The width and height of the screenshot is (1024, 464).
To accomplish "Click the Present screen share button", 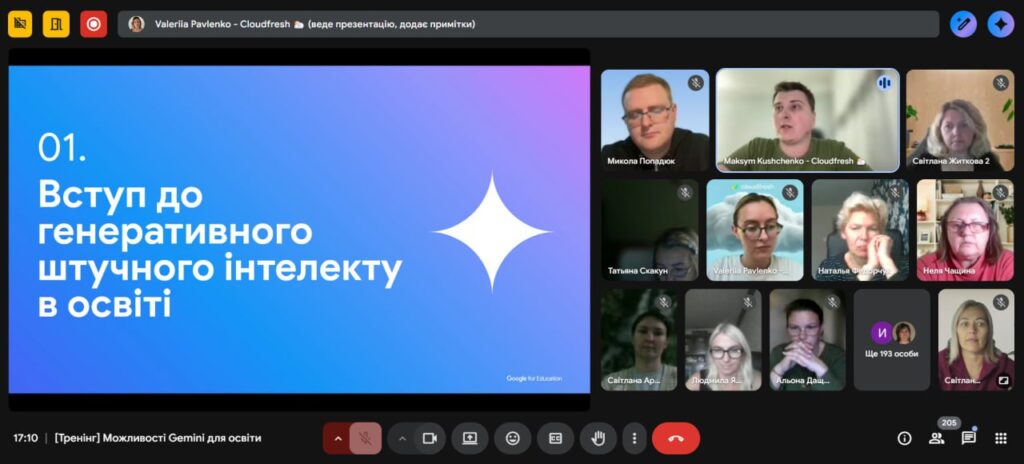I will pyautogui.click(x=470, y=438).
